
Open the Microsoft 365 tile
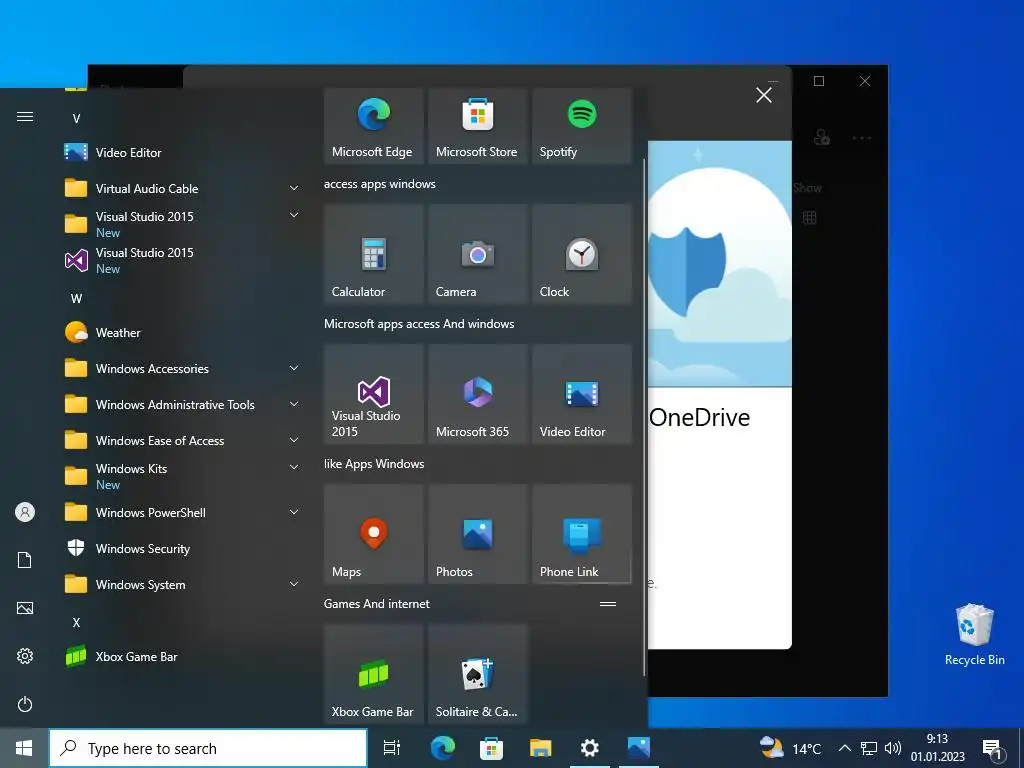click(477, 394)
